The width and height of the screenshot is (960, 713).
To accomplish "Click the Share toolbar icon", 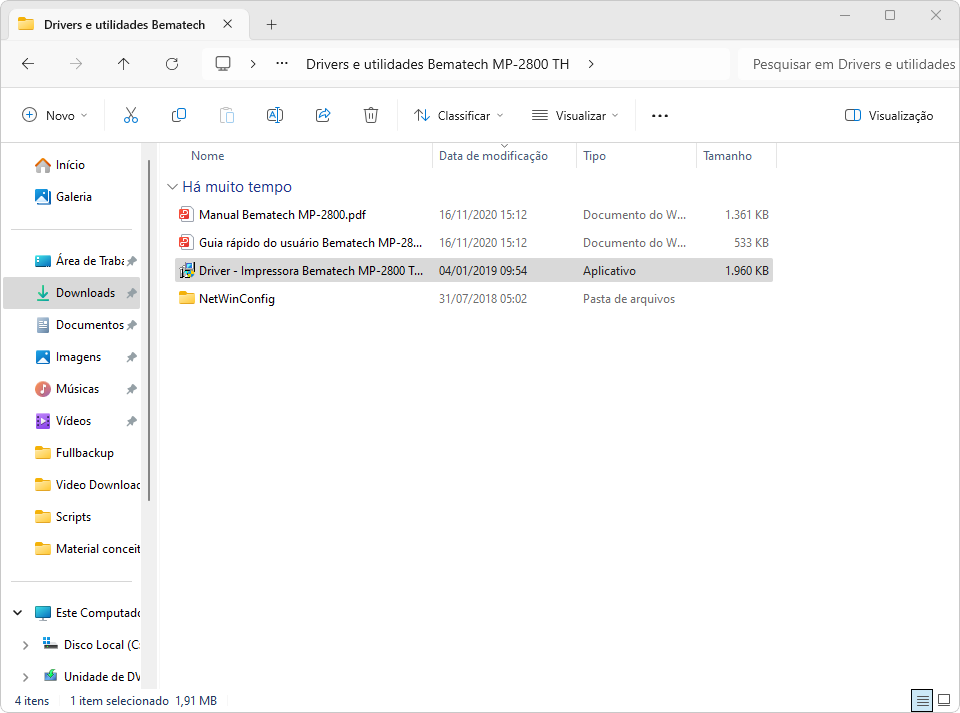I will tap(323, 115).
